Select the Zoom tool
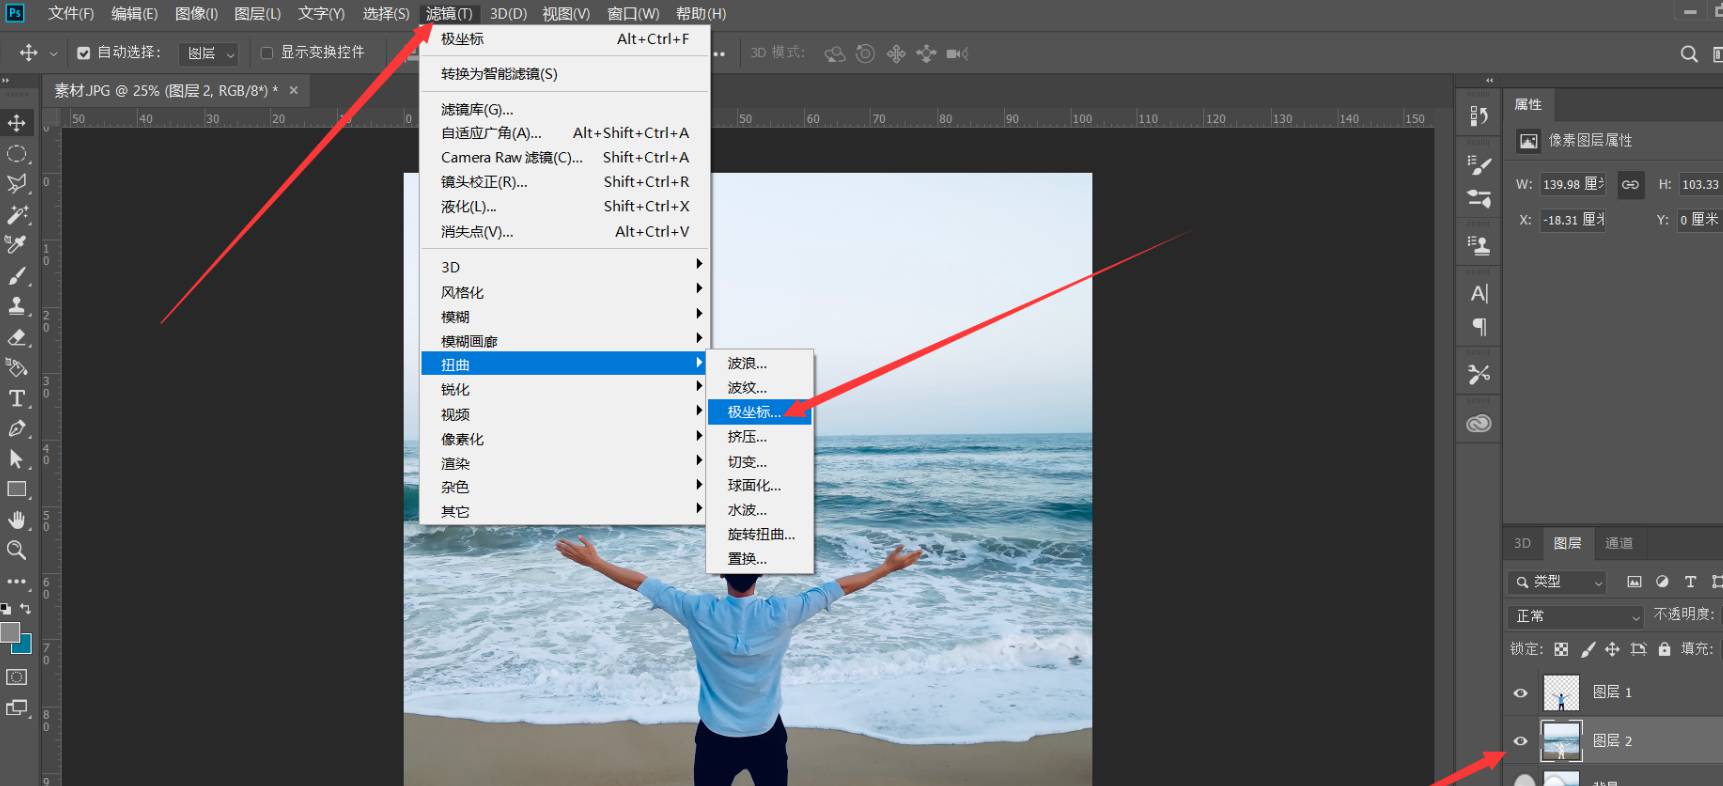This screenshot has height=786, width=1723. pos(17,550)
